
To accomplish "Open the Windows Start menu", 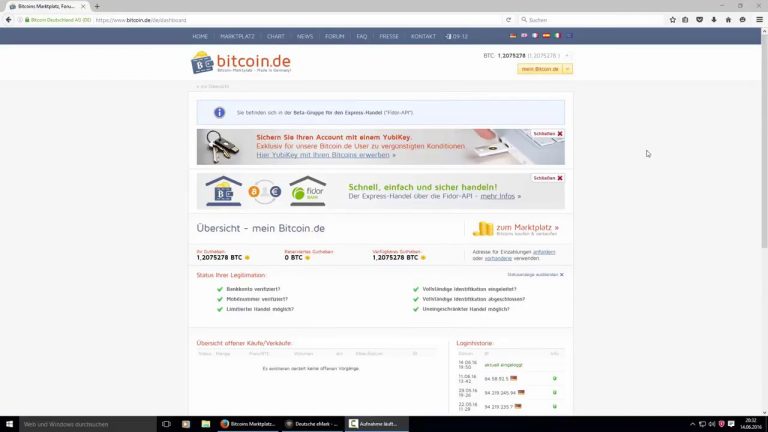I will [9, 424].
